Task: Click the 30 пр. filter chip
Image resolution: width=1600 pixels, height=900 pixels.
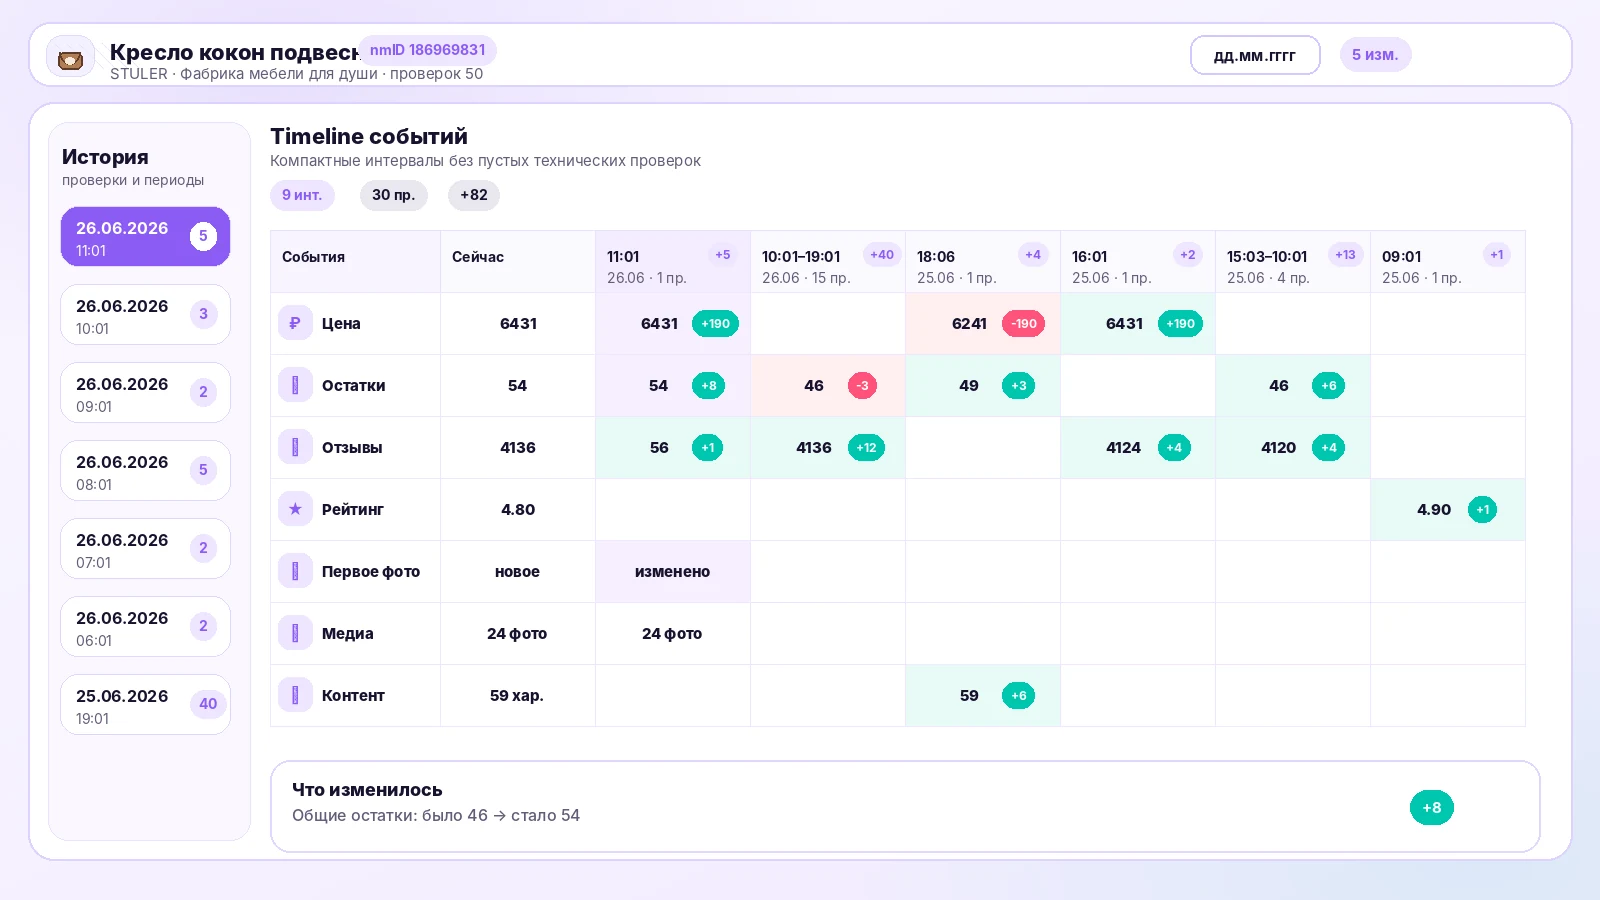Action: [x=394, y=195]
